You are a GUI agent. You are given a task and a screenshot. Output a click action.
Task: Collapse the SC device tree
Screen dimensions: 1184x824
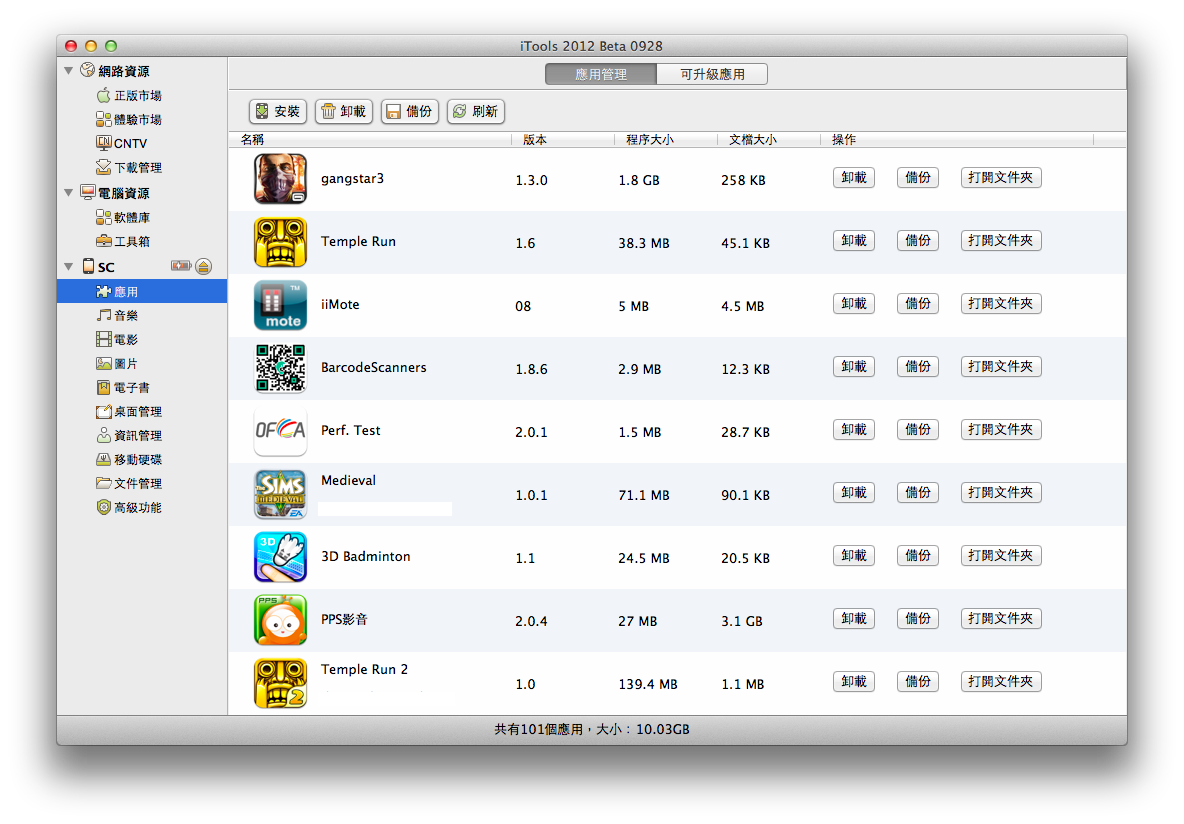[x=69, y=267]
